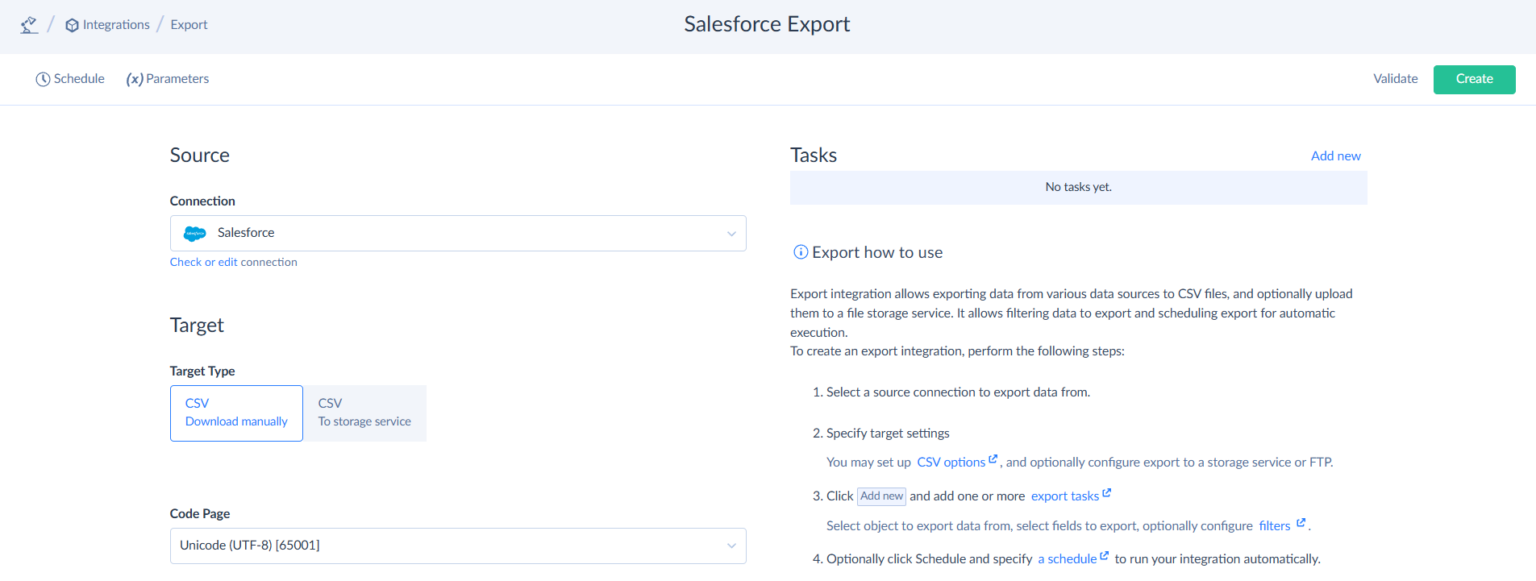Click the Integrations cube icon
This screenshot has height=581, width=1536.
(x=72, y=25)
